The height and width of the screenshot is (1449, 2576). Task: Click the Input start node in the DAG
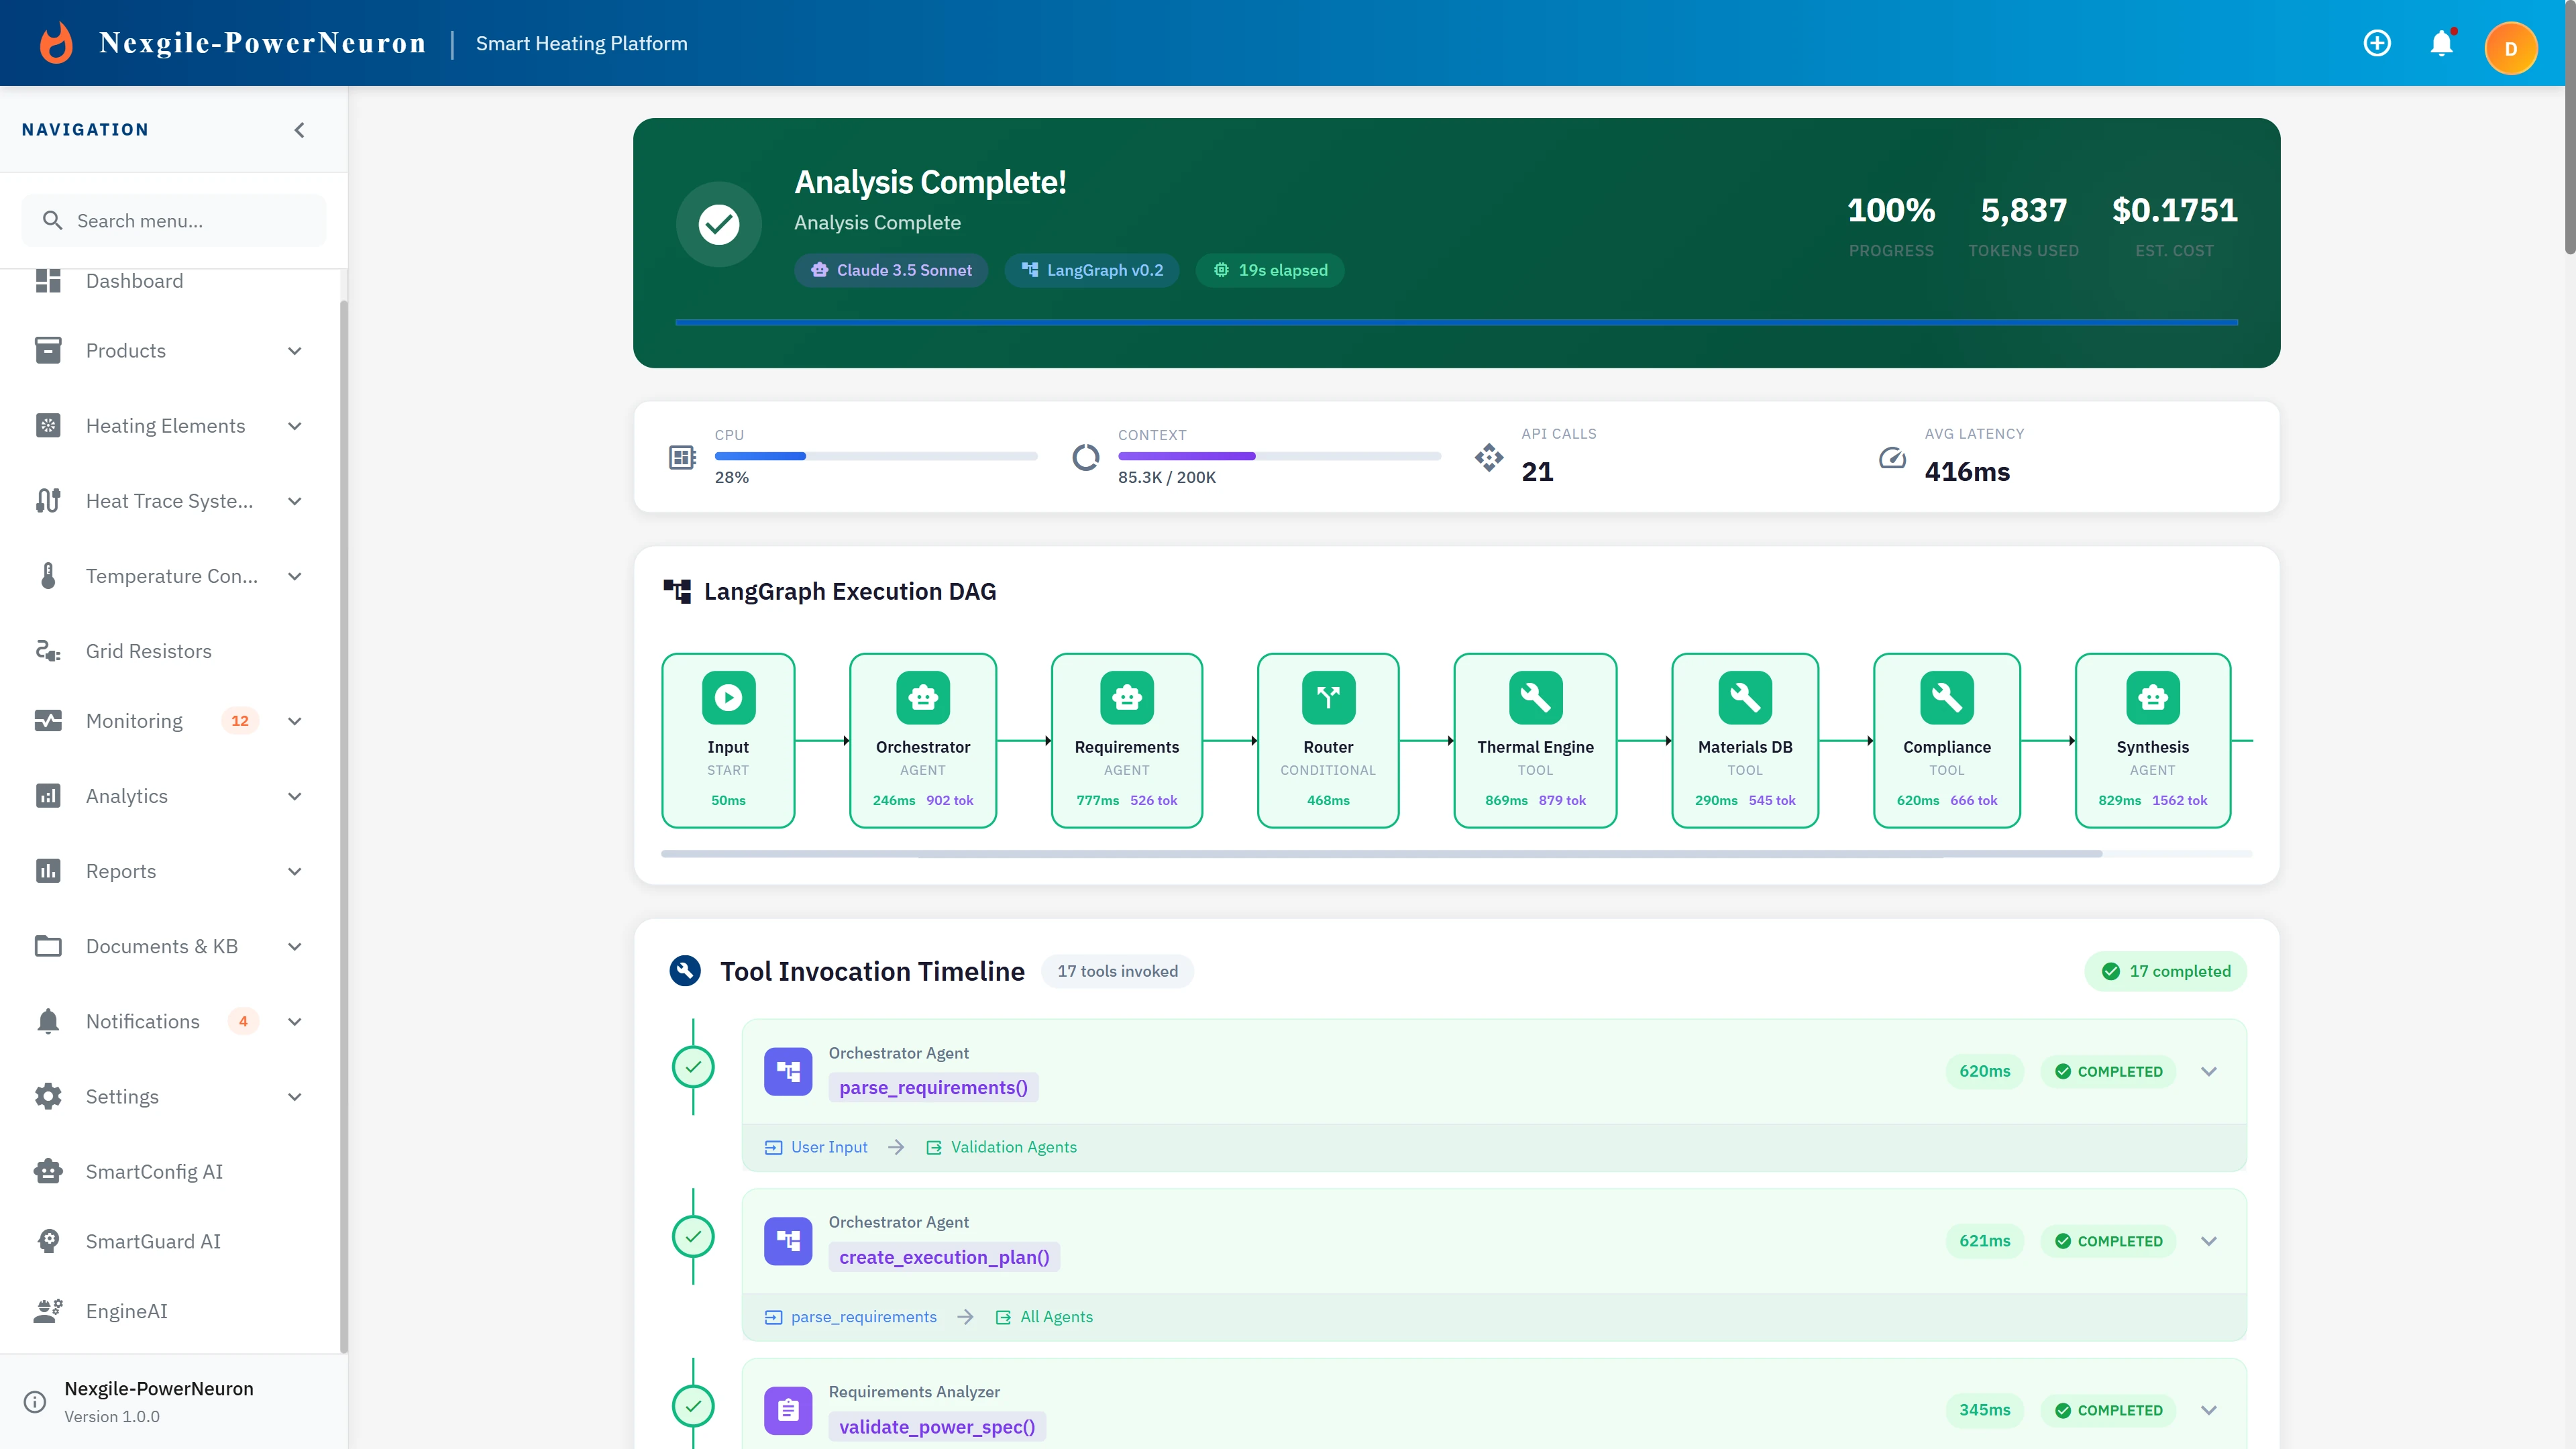coord(728,740)
